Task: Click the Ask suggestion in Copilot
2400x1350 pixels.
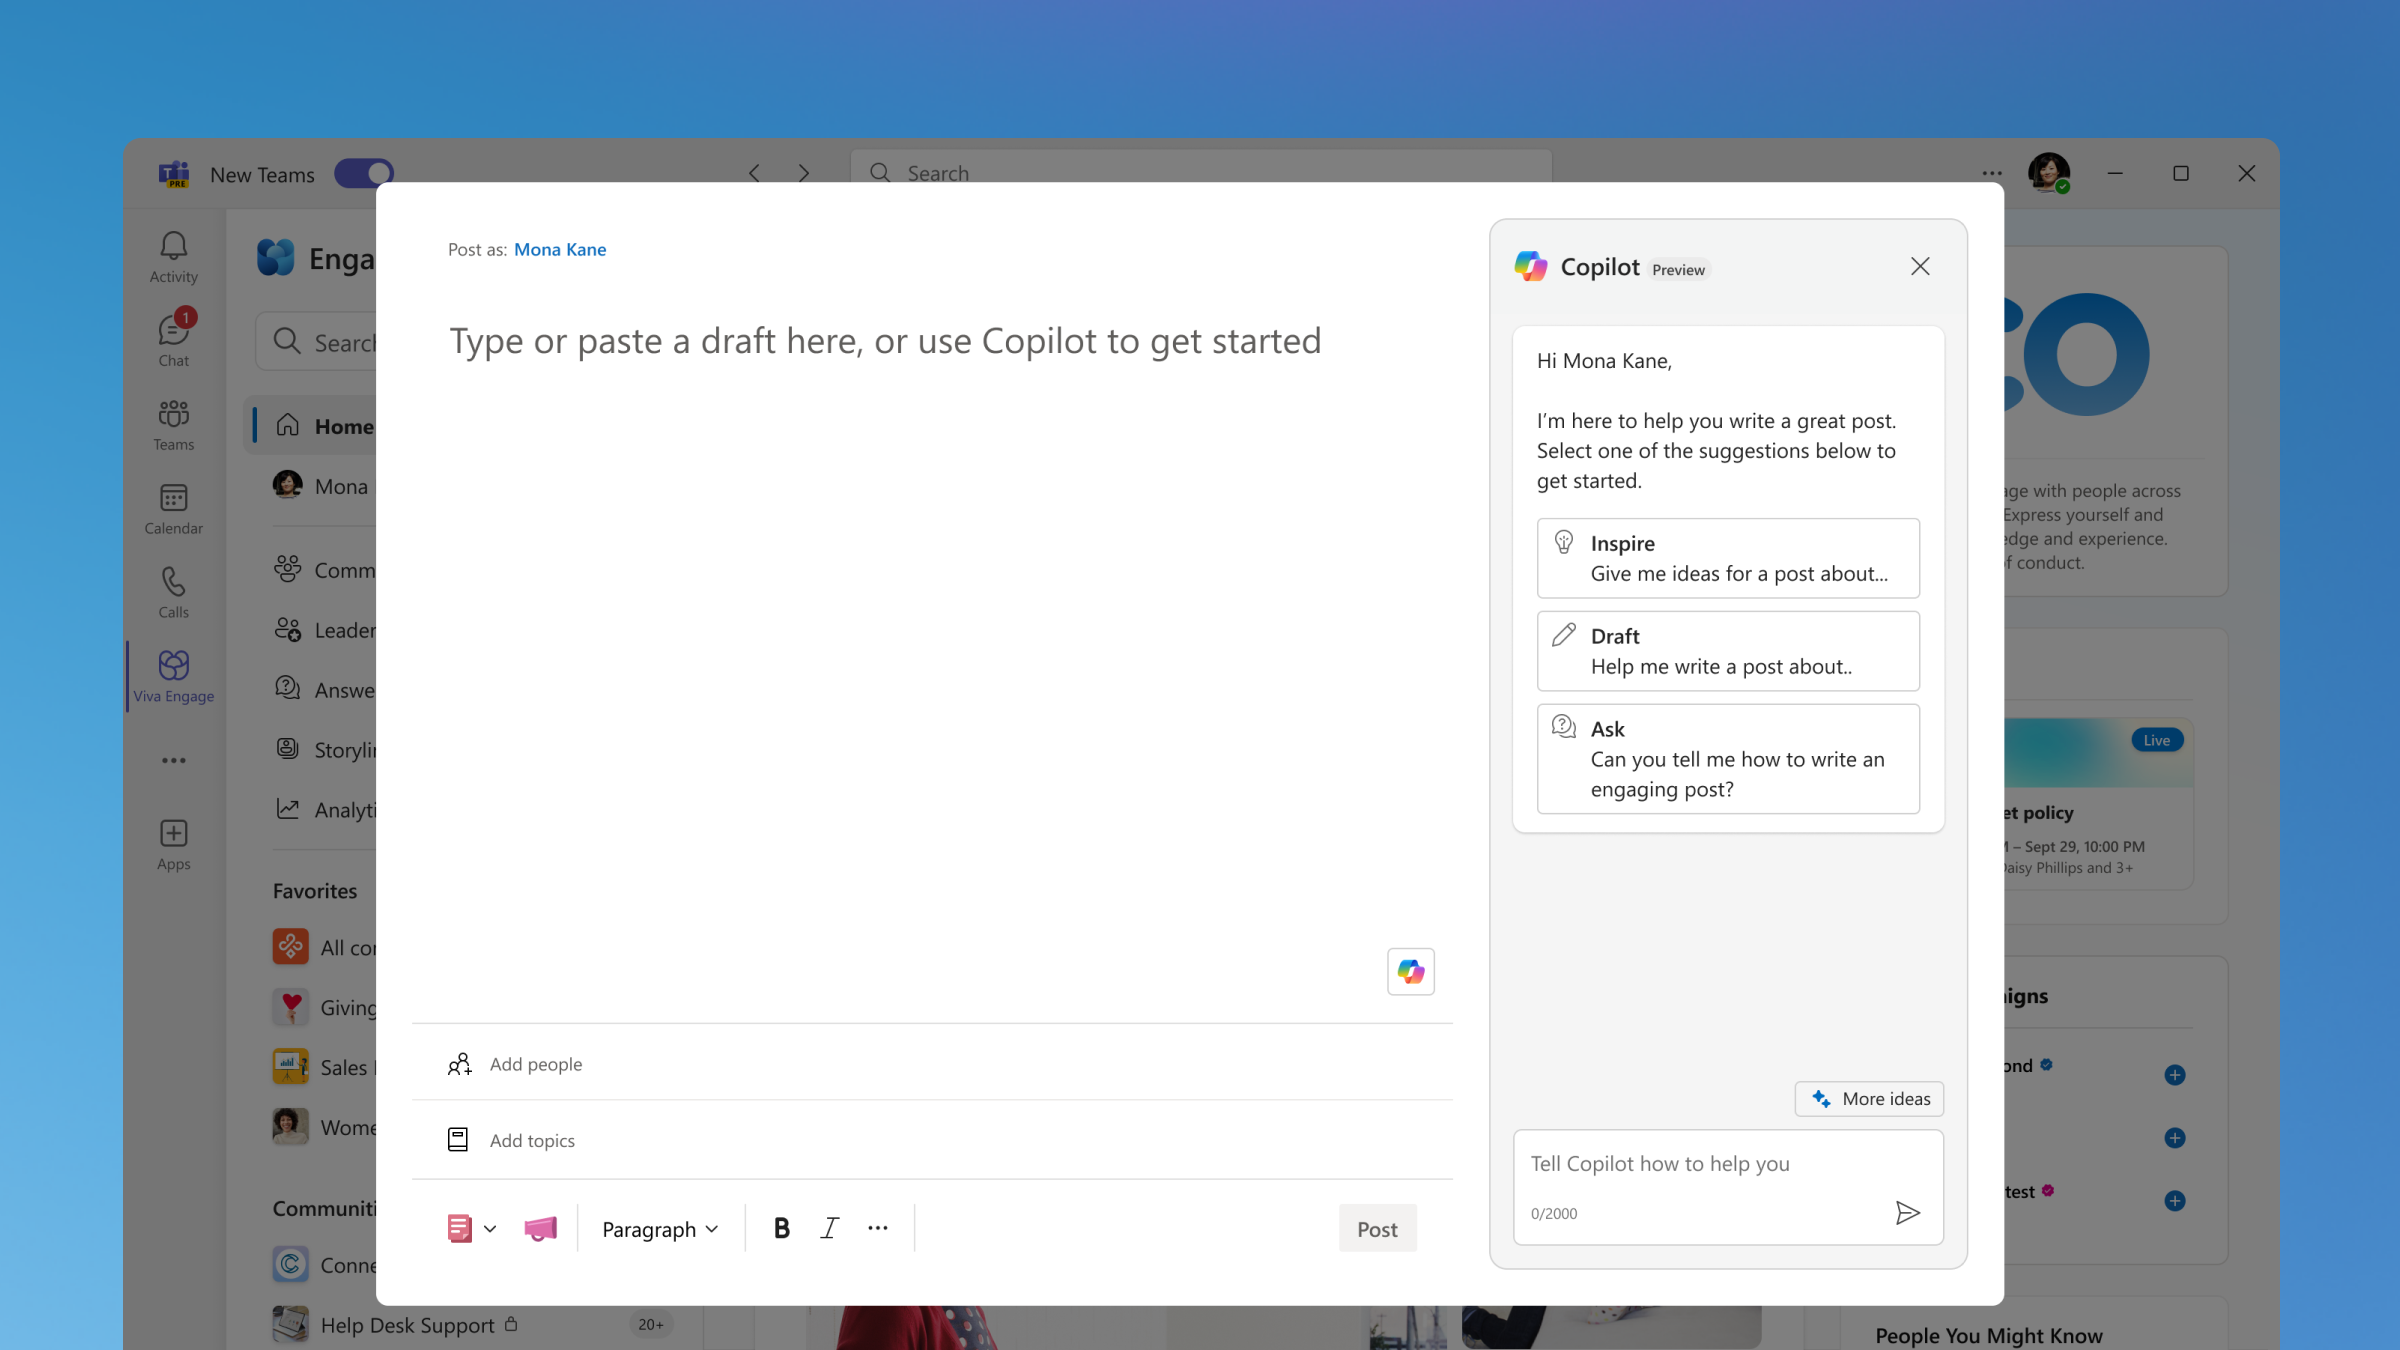Action: click(1726, 757)
